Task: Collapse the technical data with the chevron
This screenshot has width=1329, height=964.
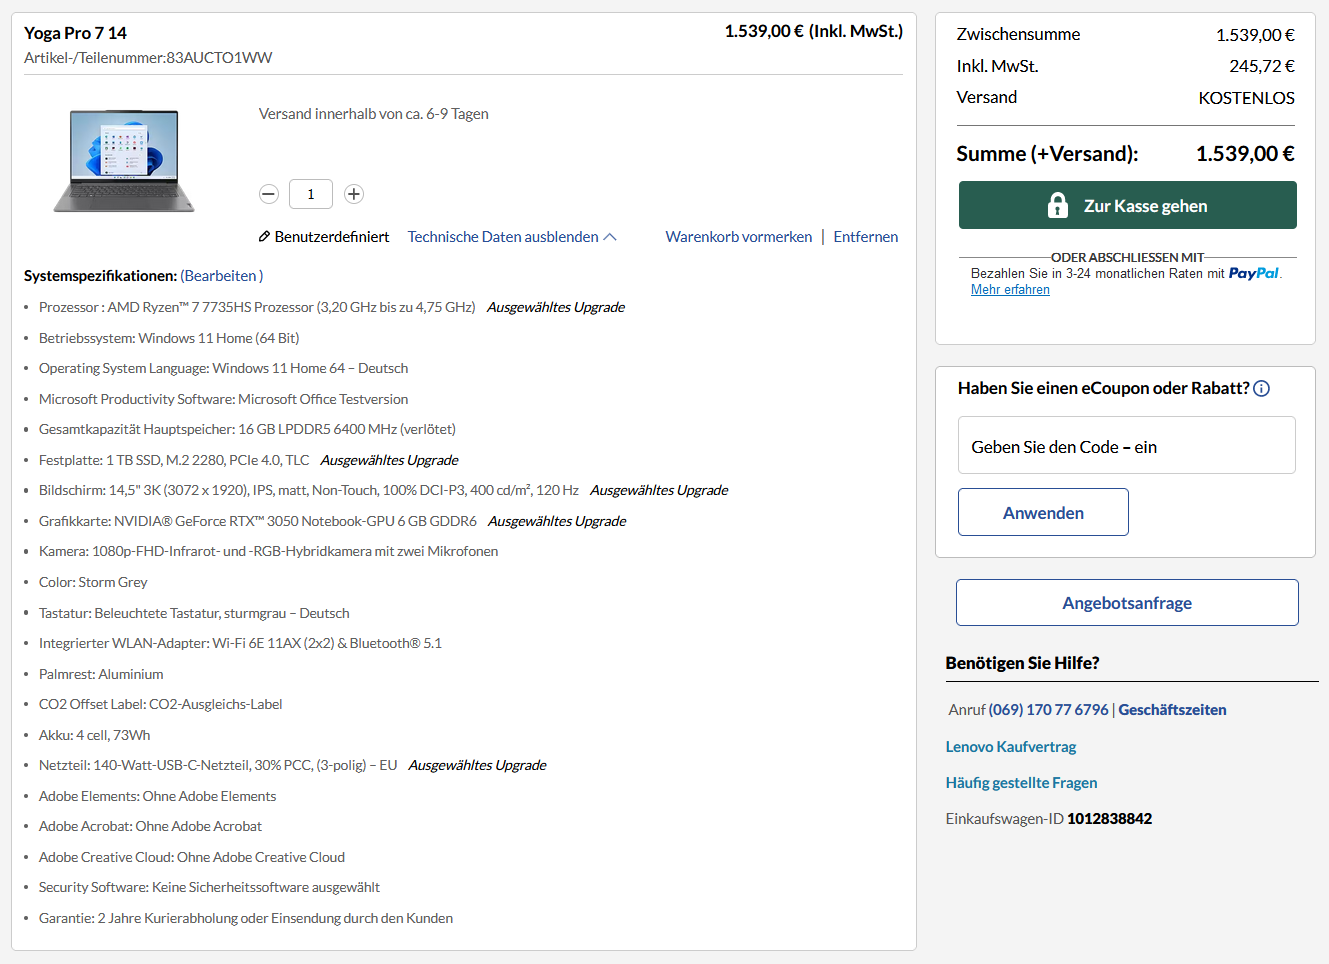Action: click(x=609, y=235)
